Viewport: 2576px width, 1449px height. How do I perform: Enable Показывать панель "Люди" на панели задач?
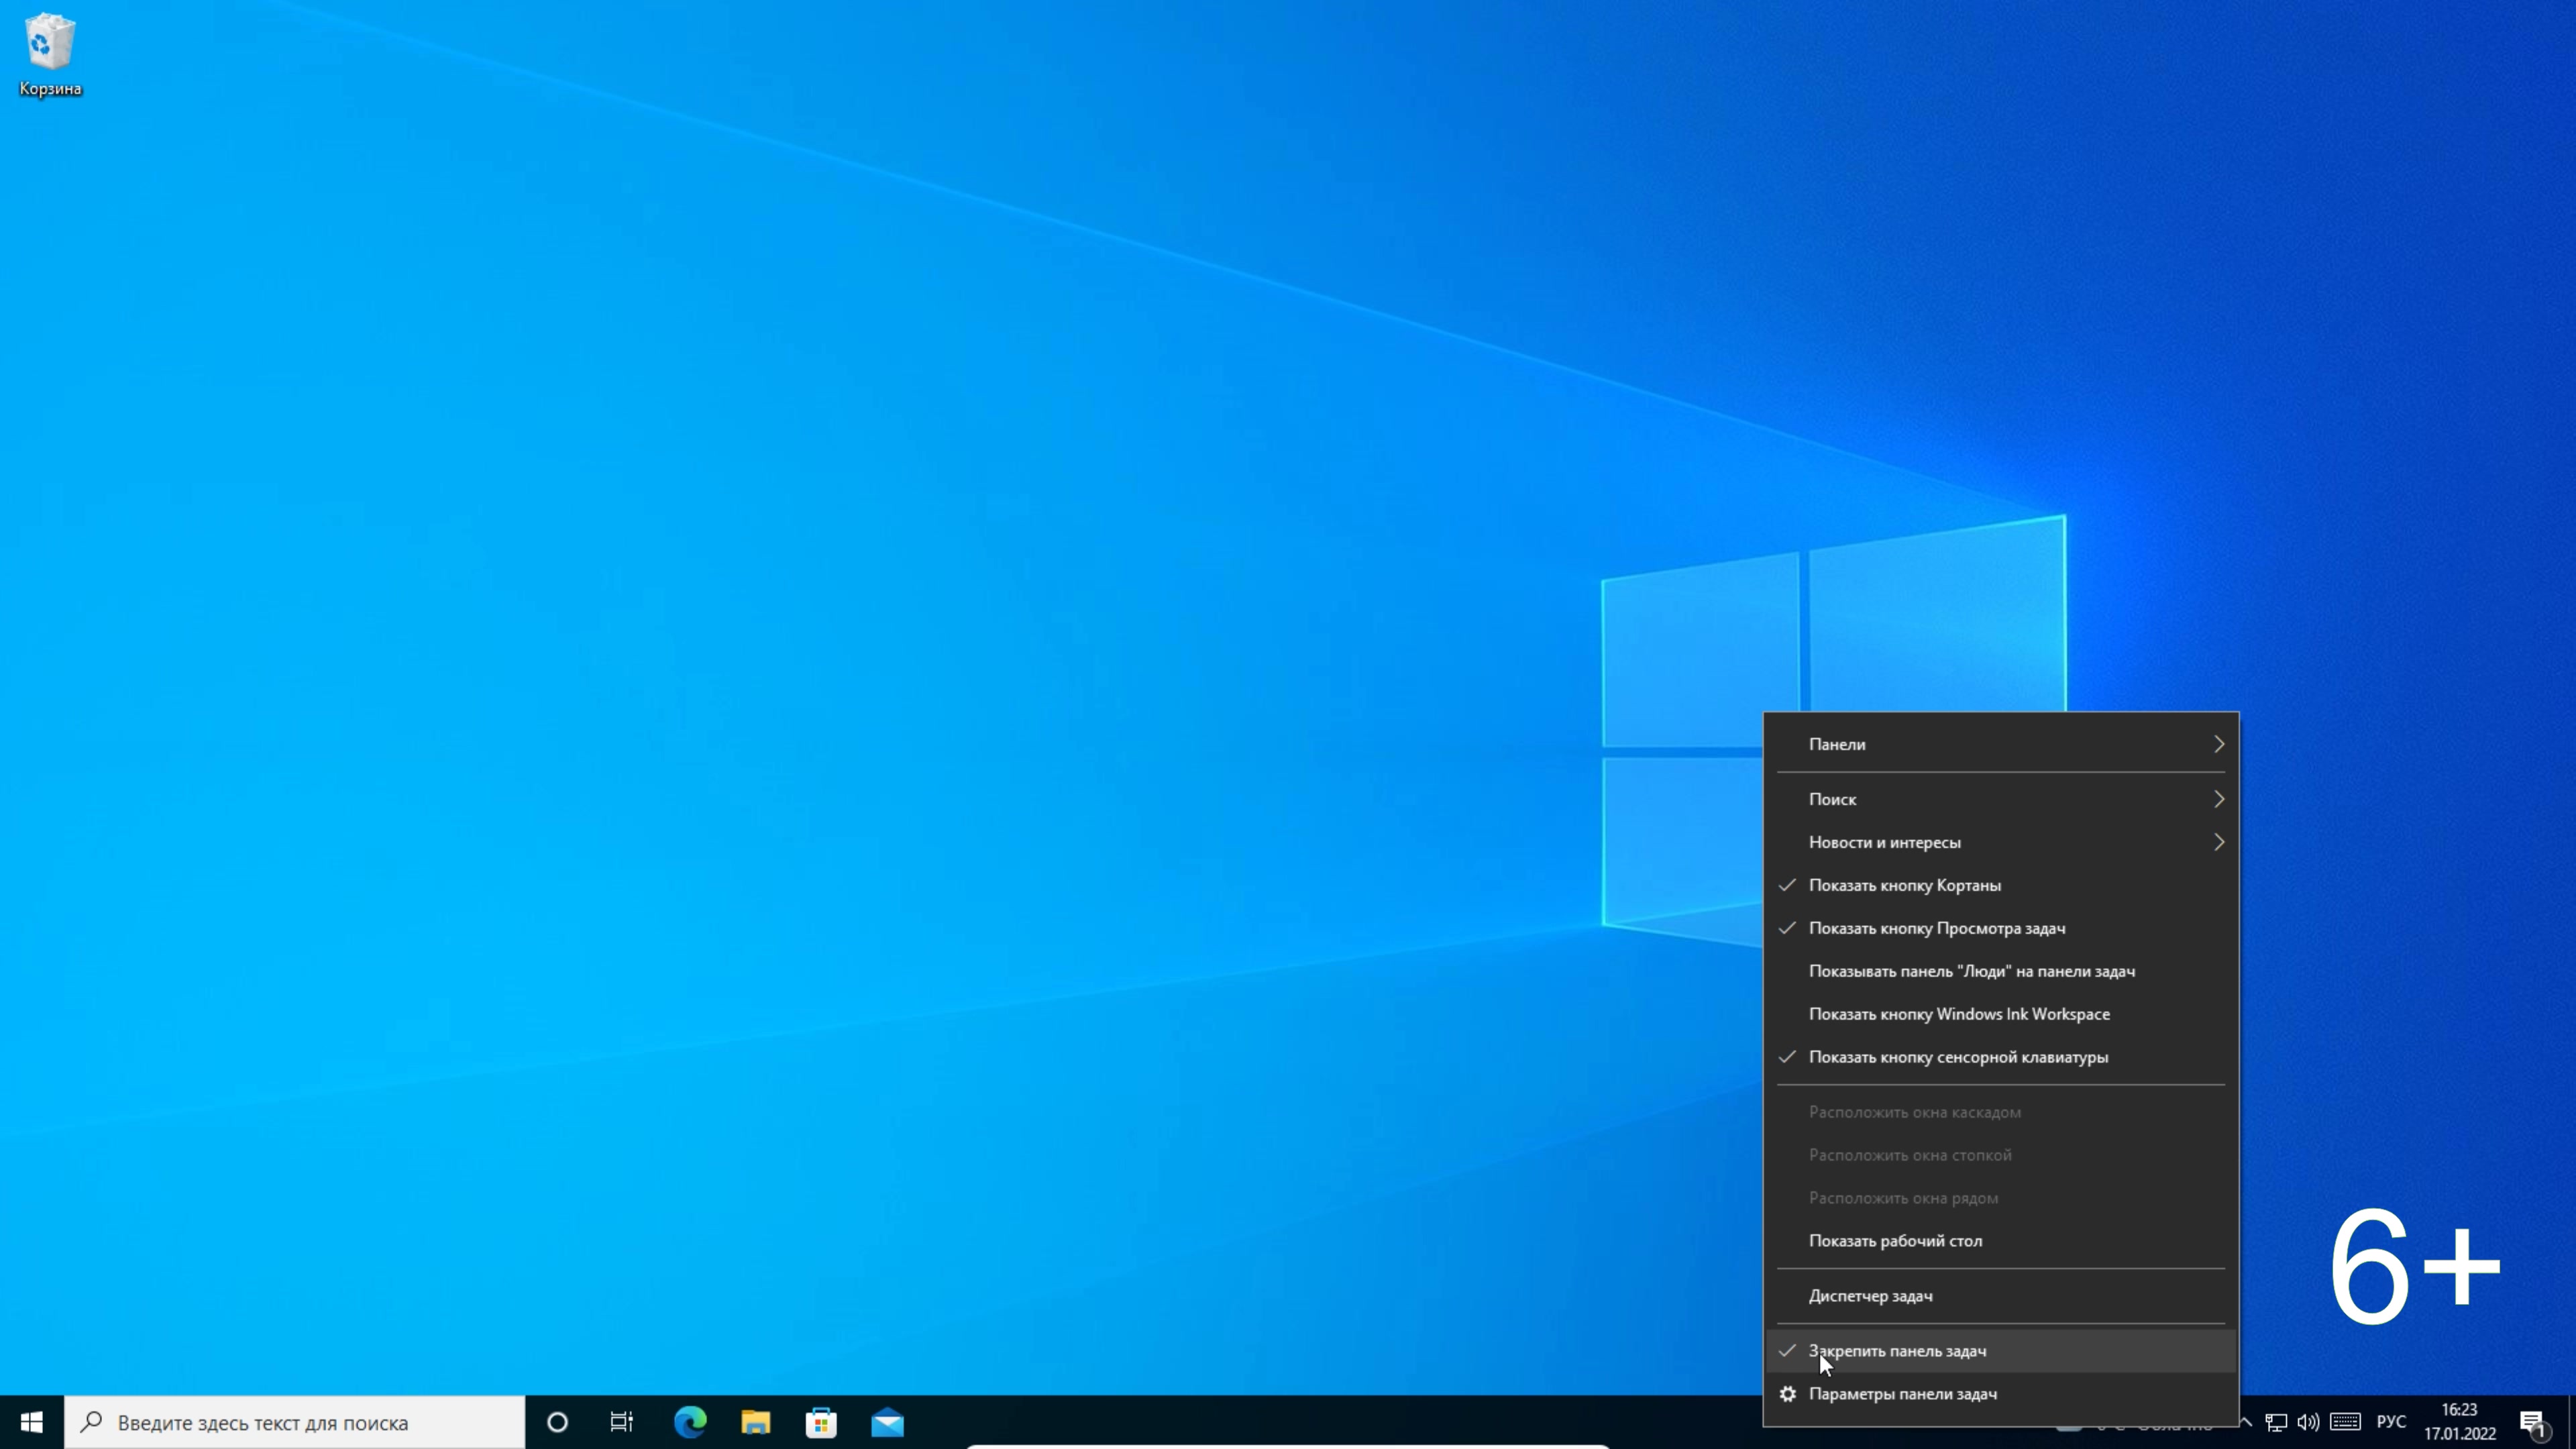2001,971
